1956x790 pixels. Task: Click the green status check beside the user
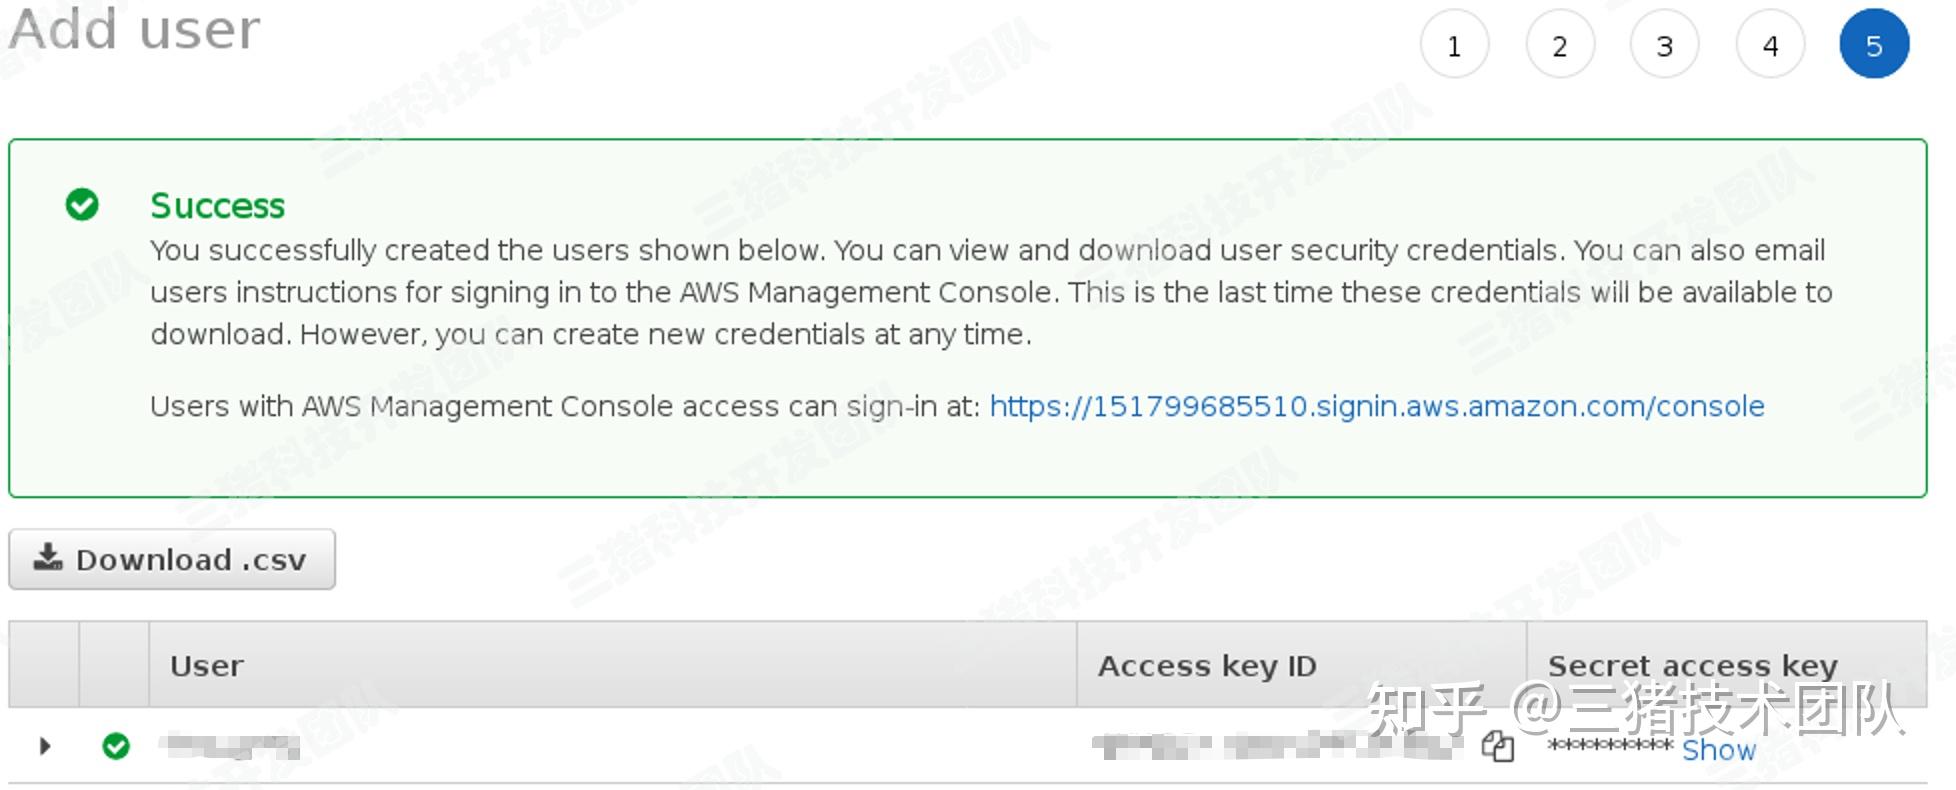116,746
